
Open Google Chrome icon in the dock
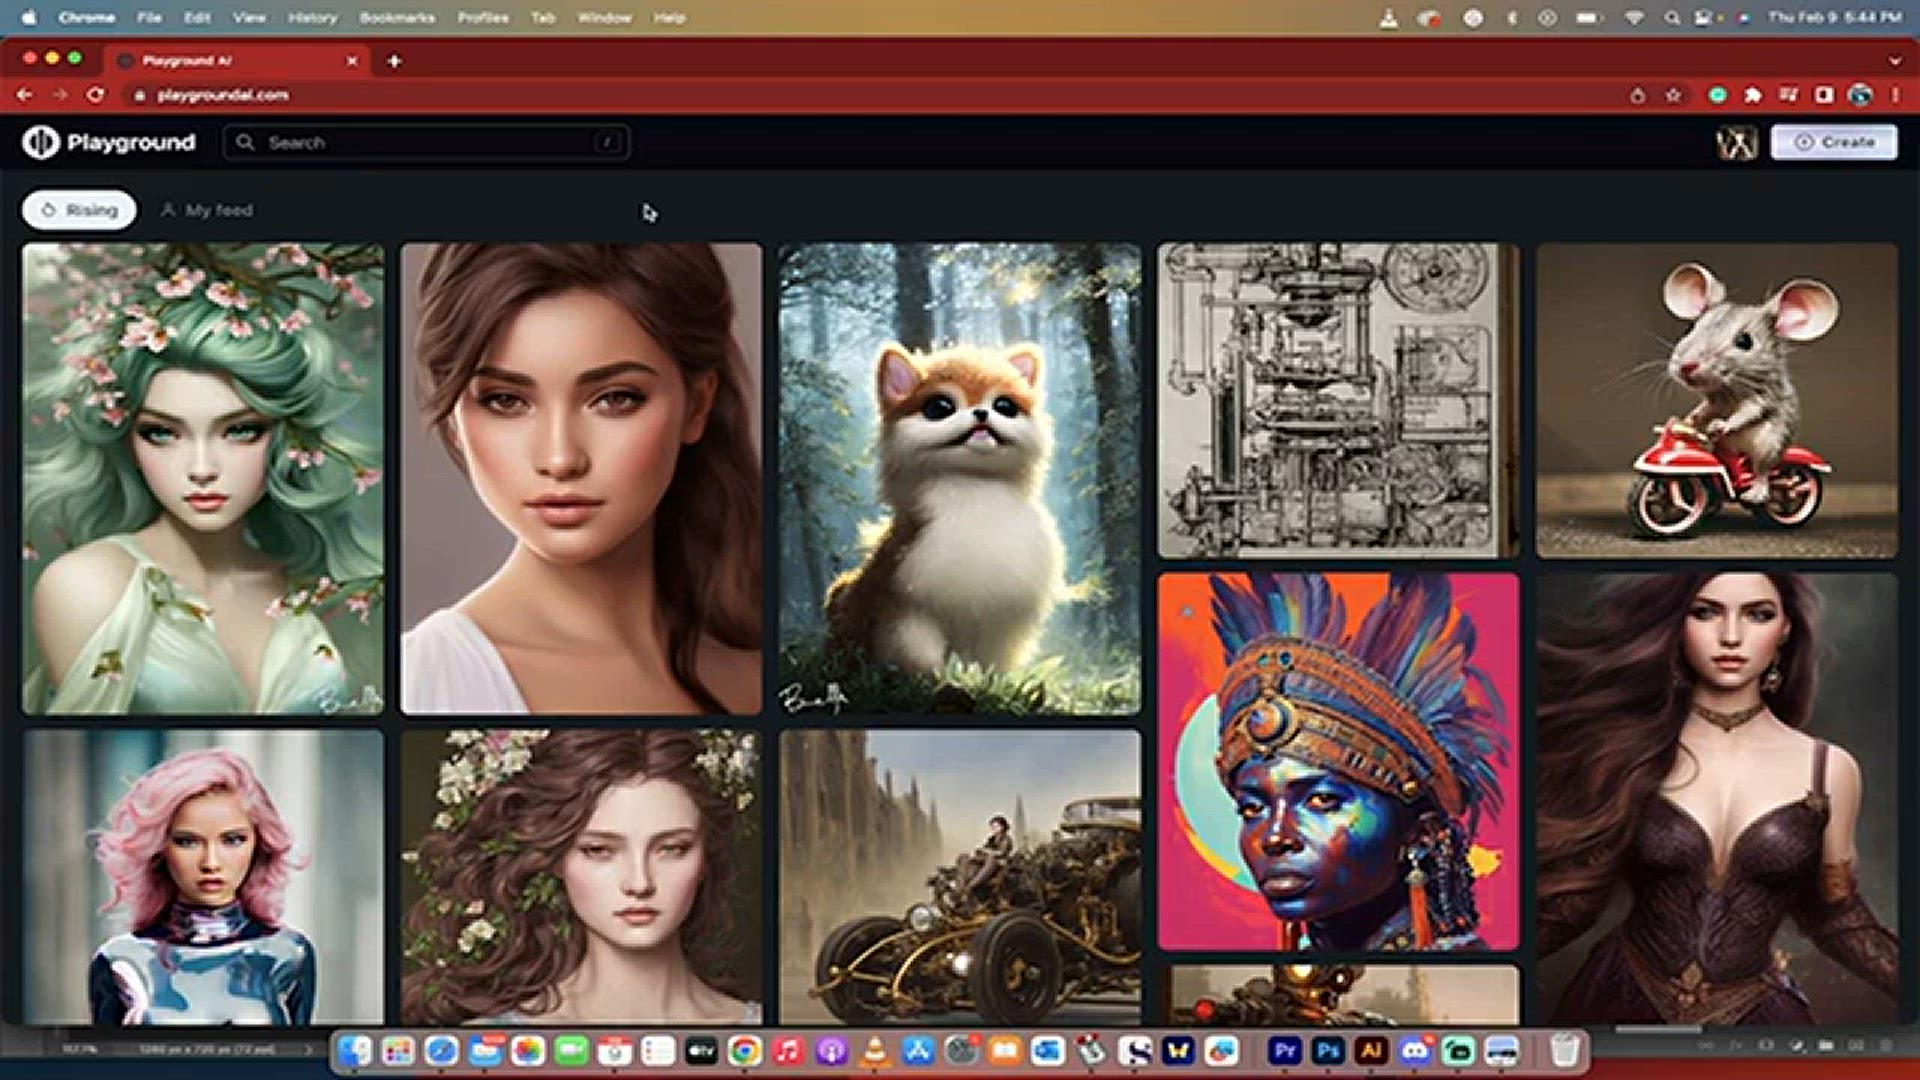[x=744, y=1050]
